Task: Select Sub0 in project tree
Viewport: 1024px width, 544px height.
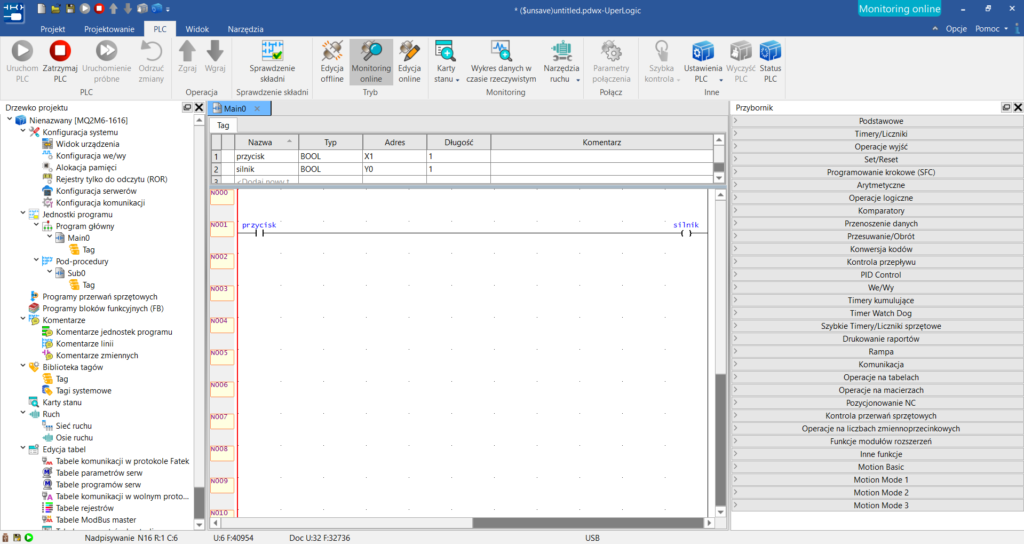Action: coord(76,273)
